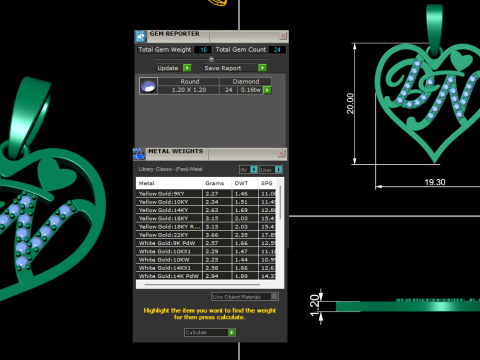Image resolution: width=480 pixels, height=360 pixels.
Task: Select the White Gold:10KW row
Action: pyautogui.click(x=206, y=260)
